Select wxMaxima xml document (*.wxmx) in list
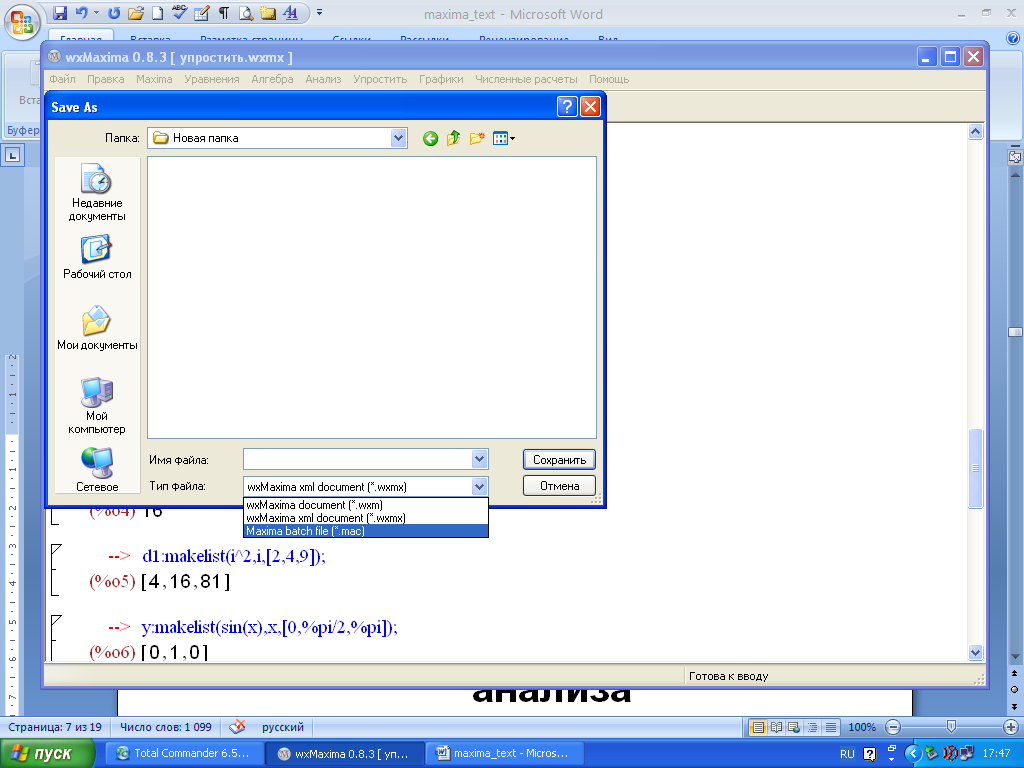Screen dimensions: 1024x768 pos(366,518)
